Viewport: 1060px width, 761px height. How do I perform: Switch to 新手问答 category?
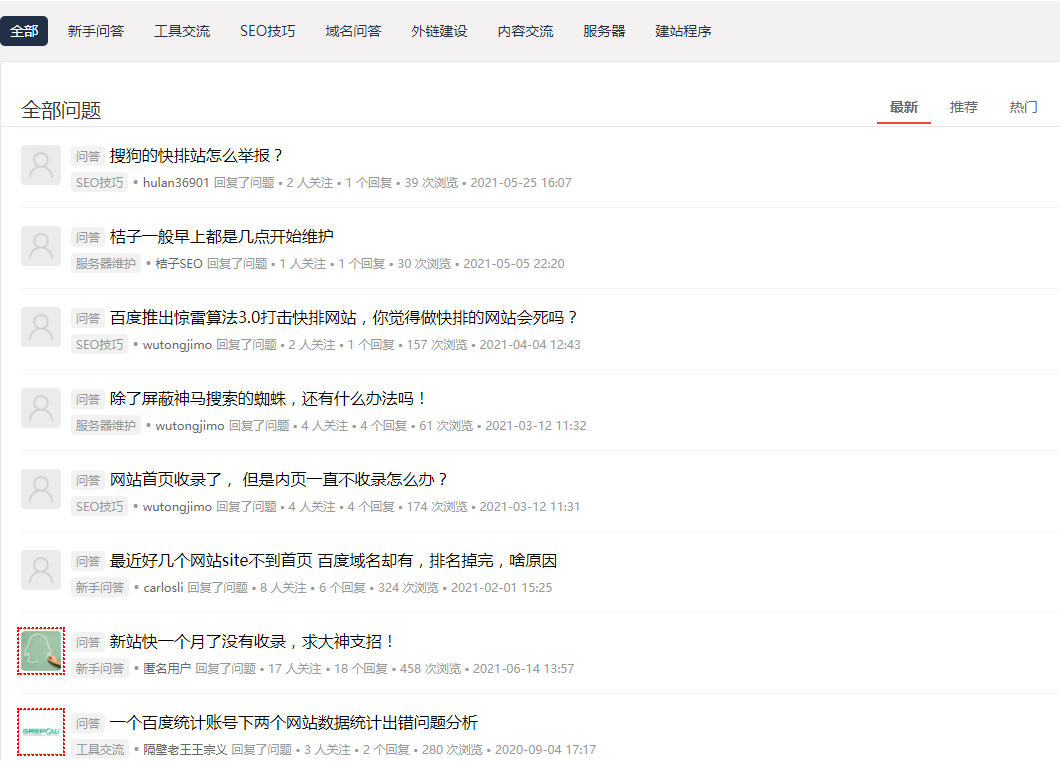[x=96, y=31]
